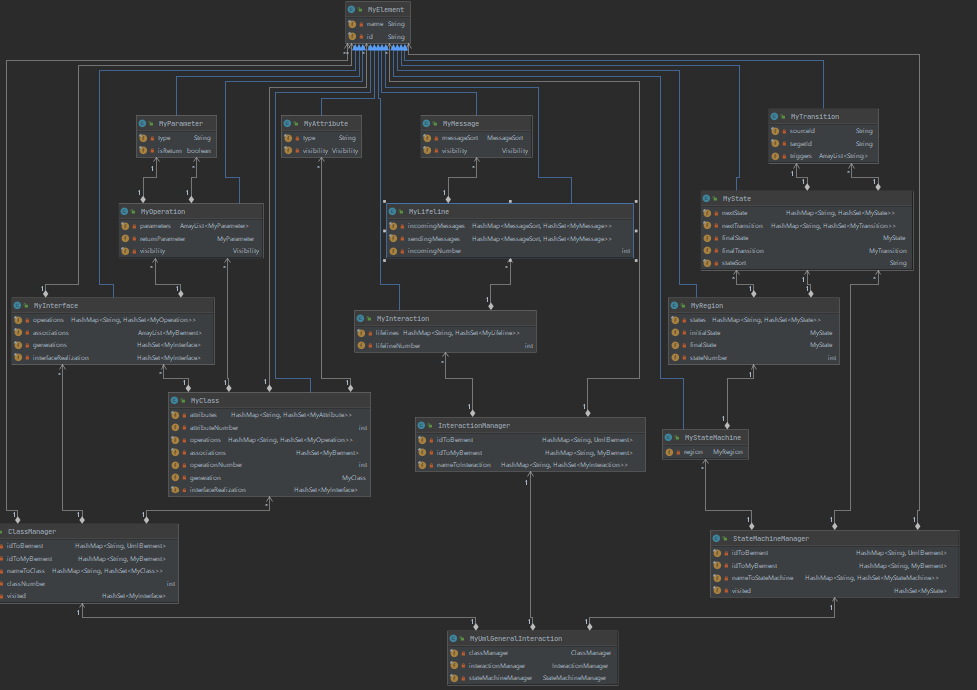This screenshot has height=690, width=977.
Task: Click the class icon beside MyOperation
Action: click(124, 211)
